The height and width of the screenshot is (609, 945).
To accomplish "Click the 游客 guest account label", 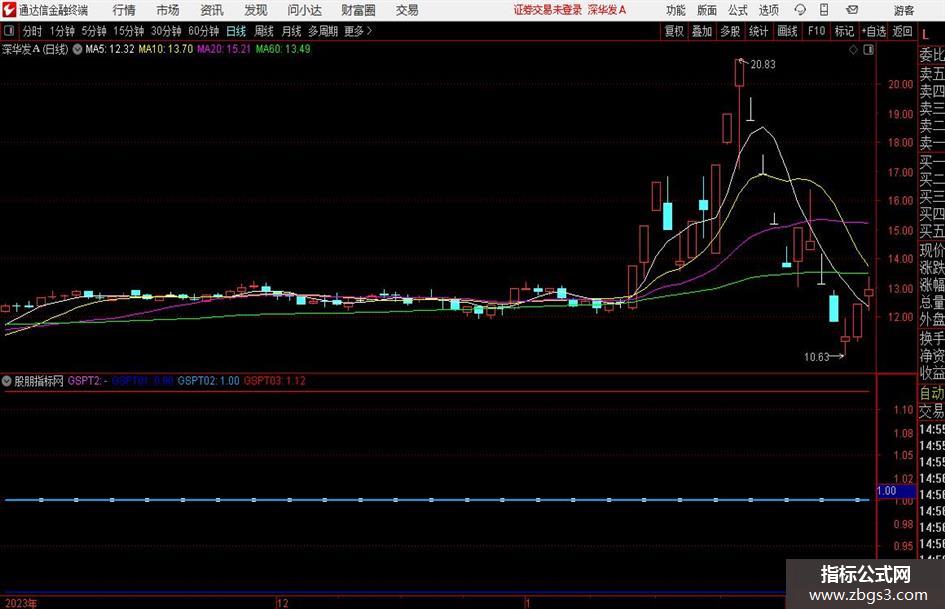I will (903, 10).
